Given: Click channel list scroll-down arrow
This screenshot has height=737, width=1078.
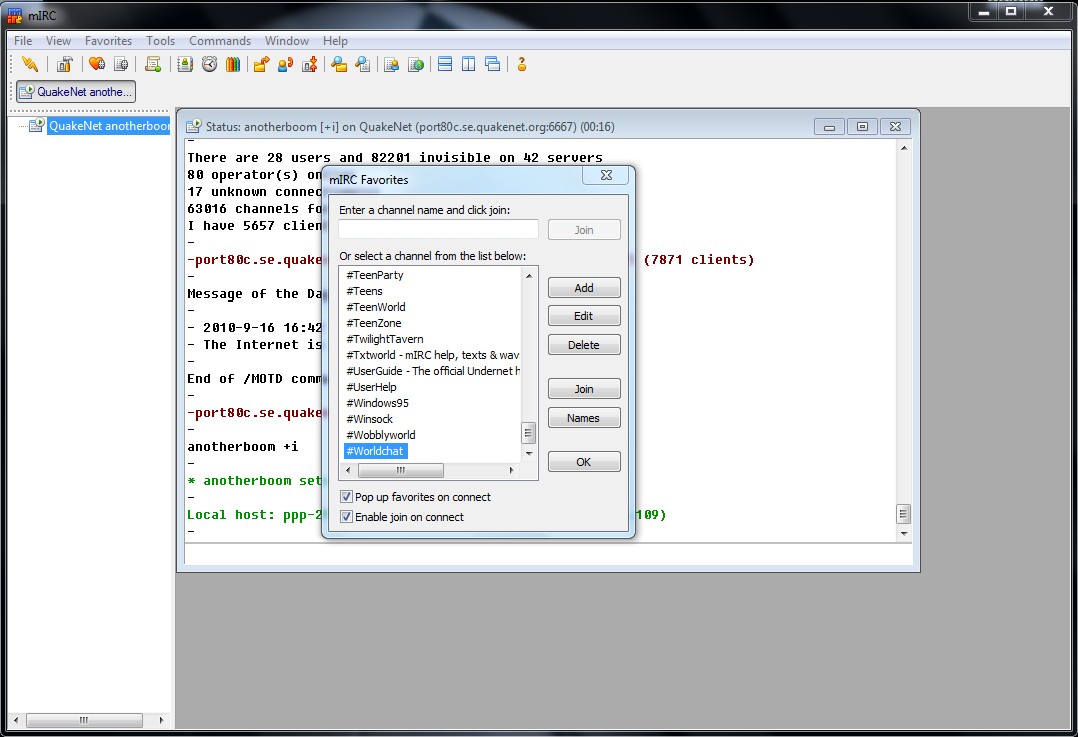Looking at the screenshot, I should [x=529, y=453].
